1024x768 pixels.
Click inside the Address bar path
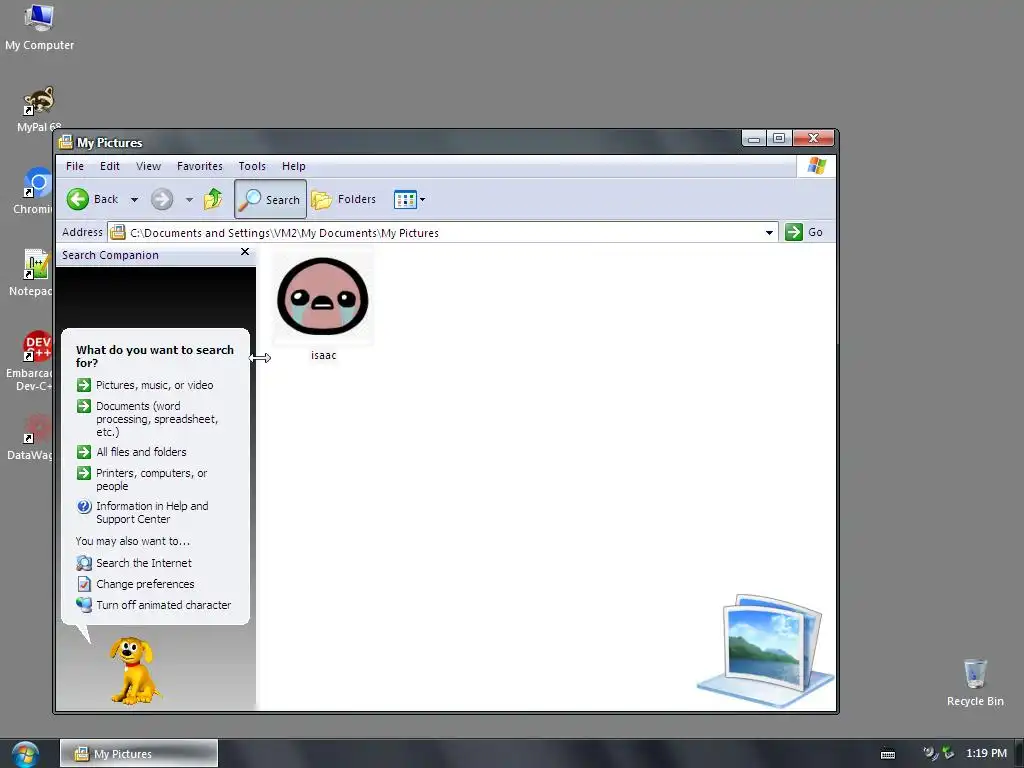coord(444,232)
